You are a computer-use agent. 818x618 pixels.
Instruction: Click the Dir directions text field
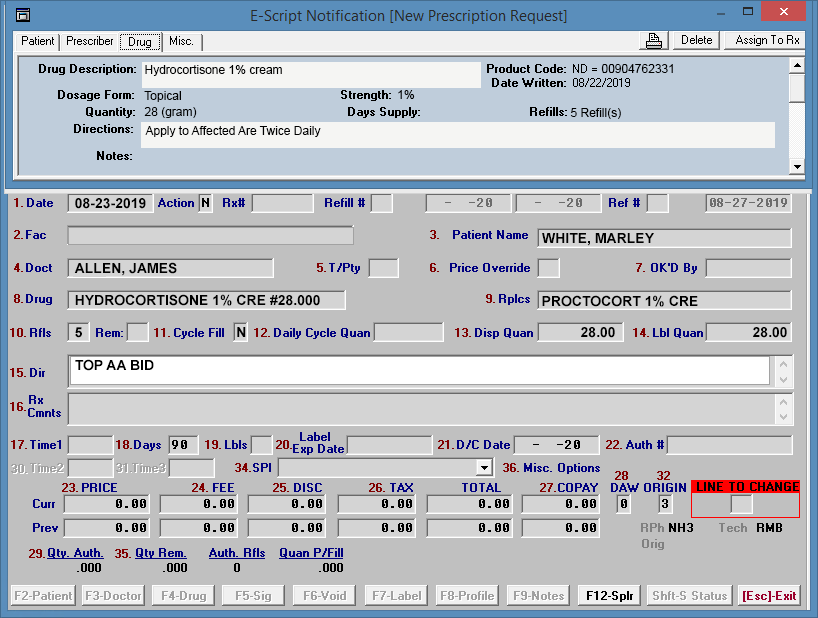(x=418, y=370)
